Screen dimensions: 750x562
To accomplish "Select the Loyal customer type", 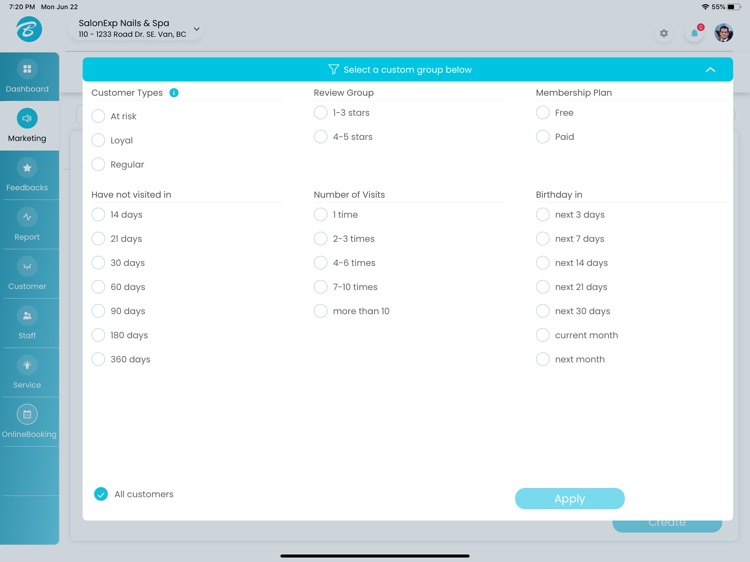I will 98,140.
